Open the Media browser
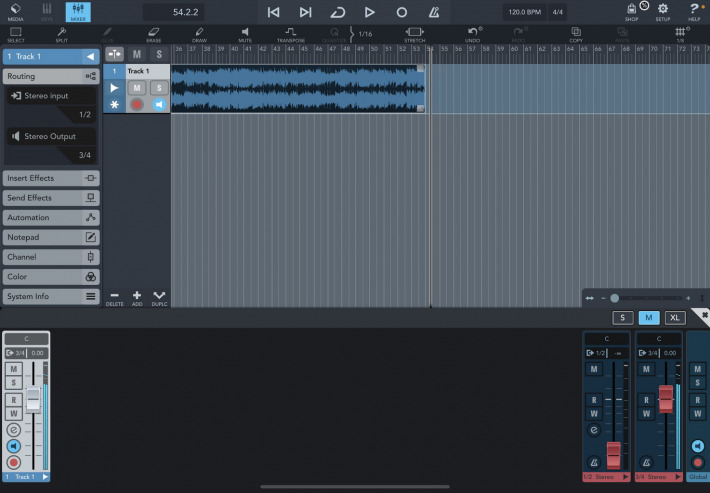710x493 pixels. [16, 12]
